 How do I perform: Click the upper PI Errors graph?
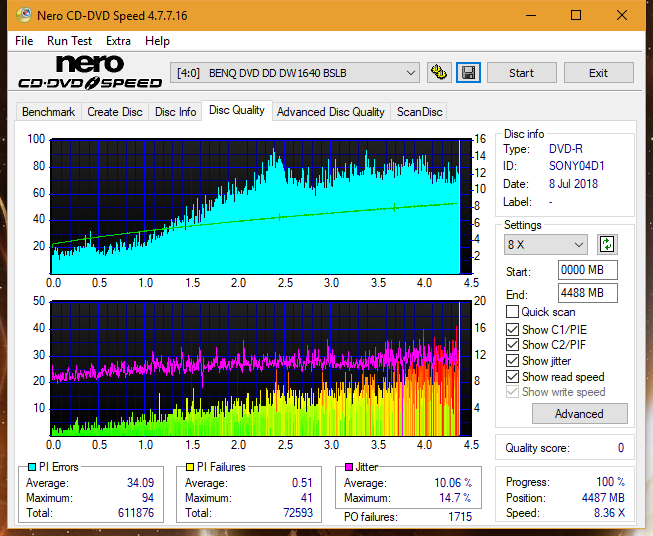261,207
